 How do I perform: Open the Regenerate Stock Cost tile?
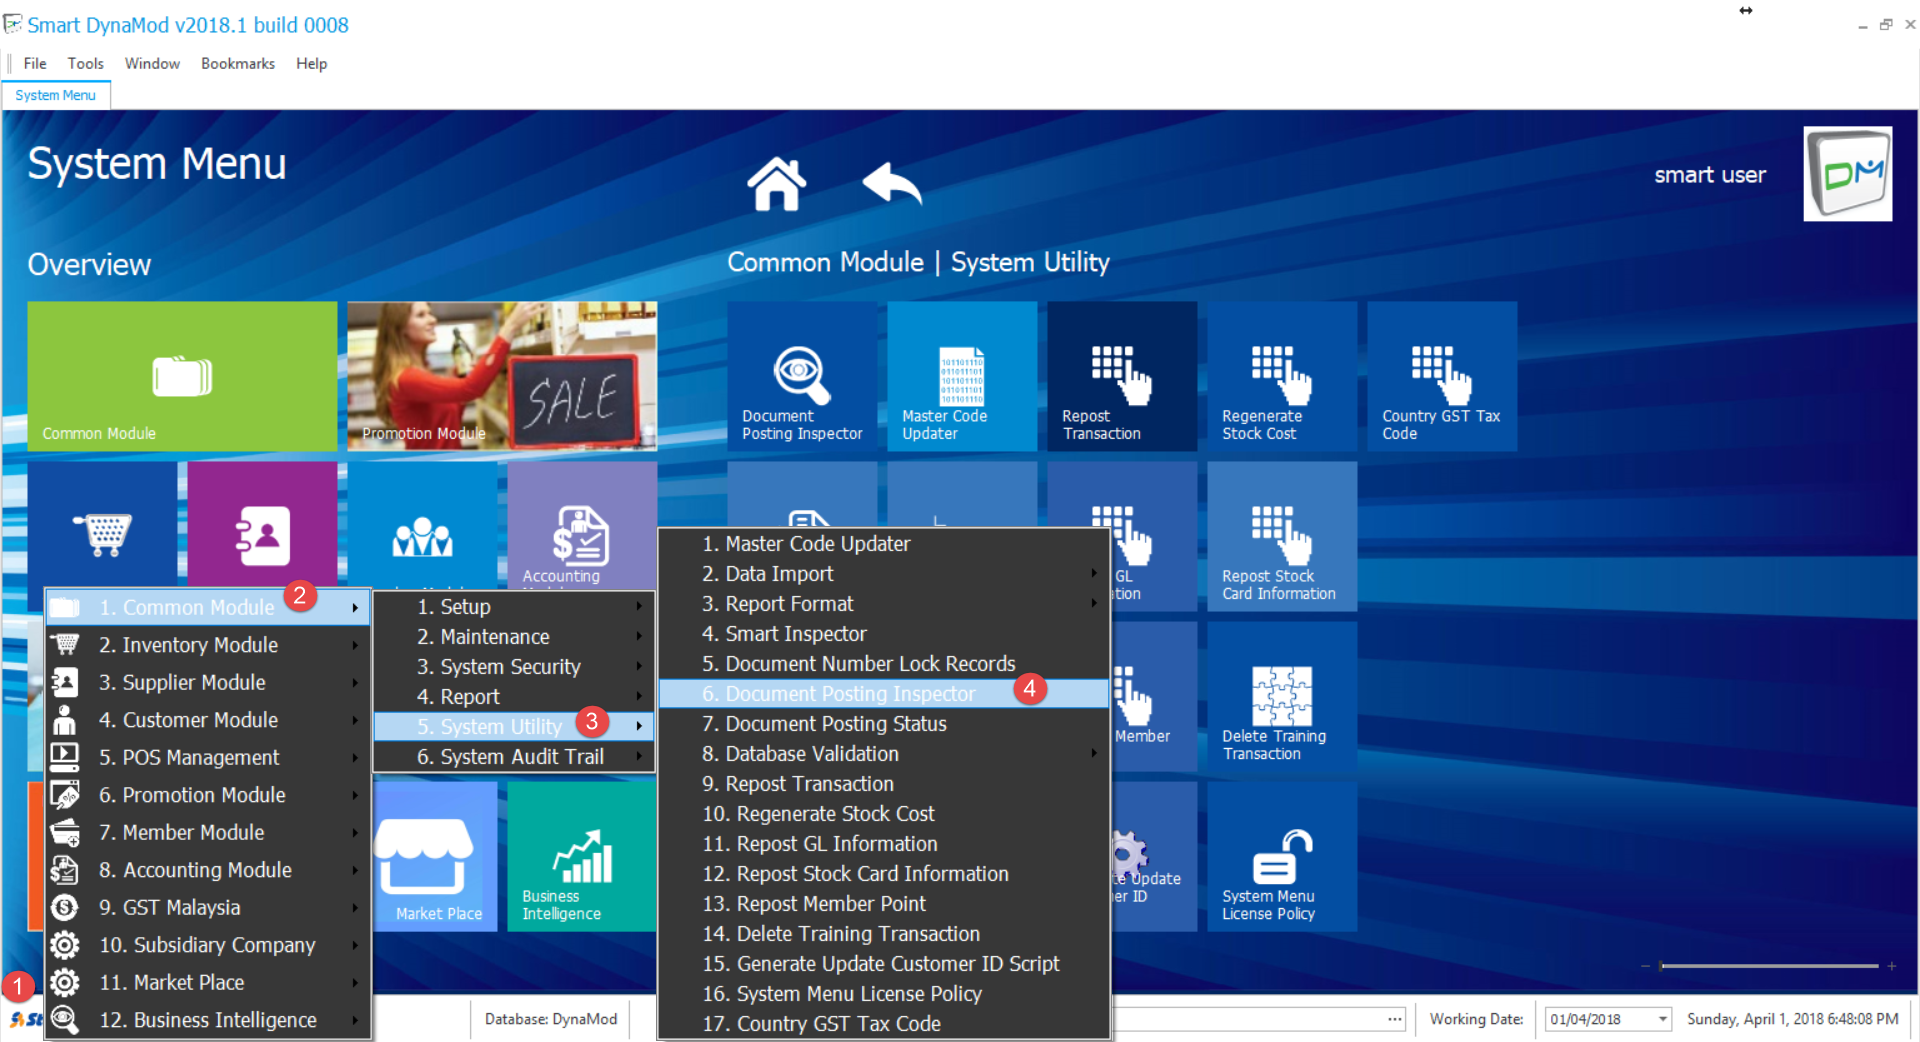click(x=1282, y=376)
